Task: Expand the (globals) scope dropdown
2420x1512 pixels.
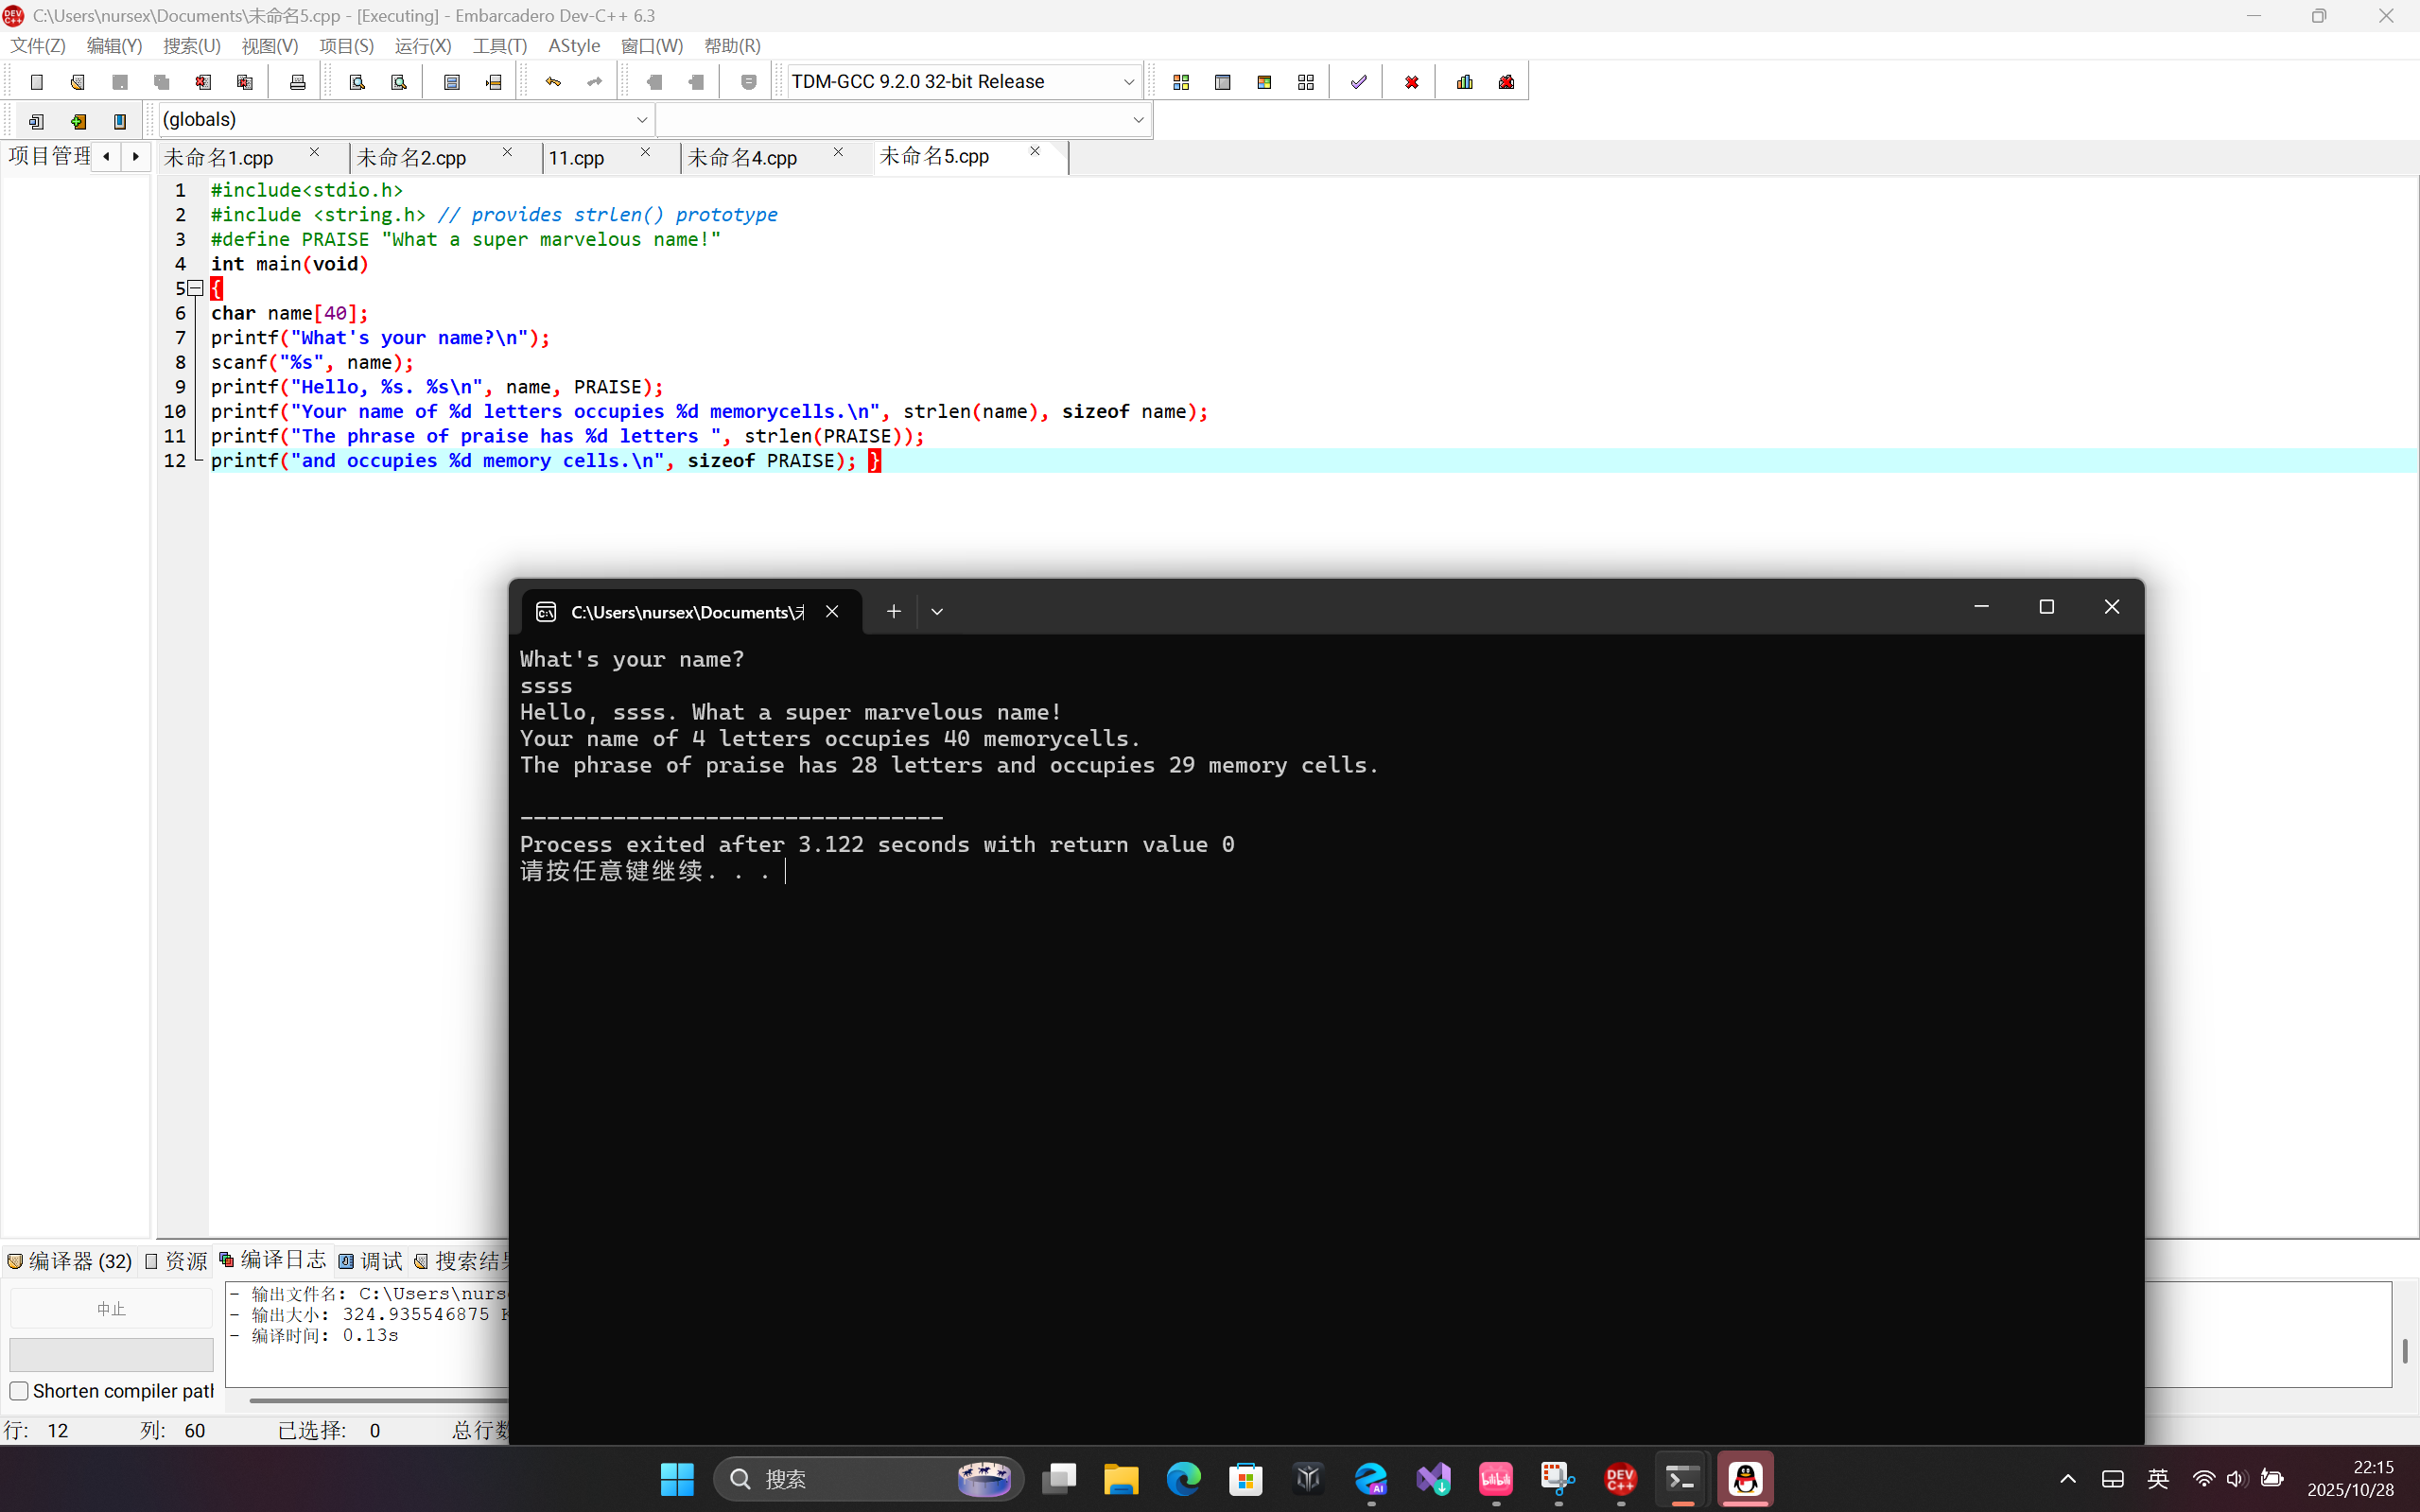Action: coord(641,120)
